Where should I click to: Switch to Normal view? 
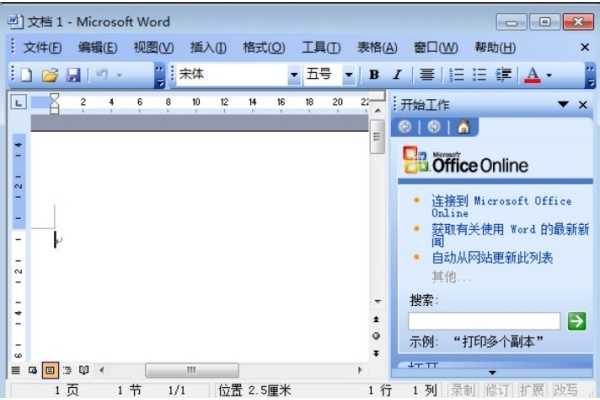click(16, 370)
